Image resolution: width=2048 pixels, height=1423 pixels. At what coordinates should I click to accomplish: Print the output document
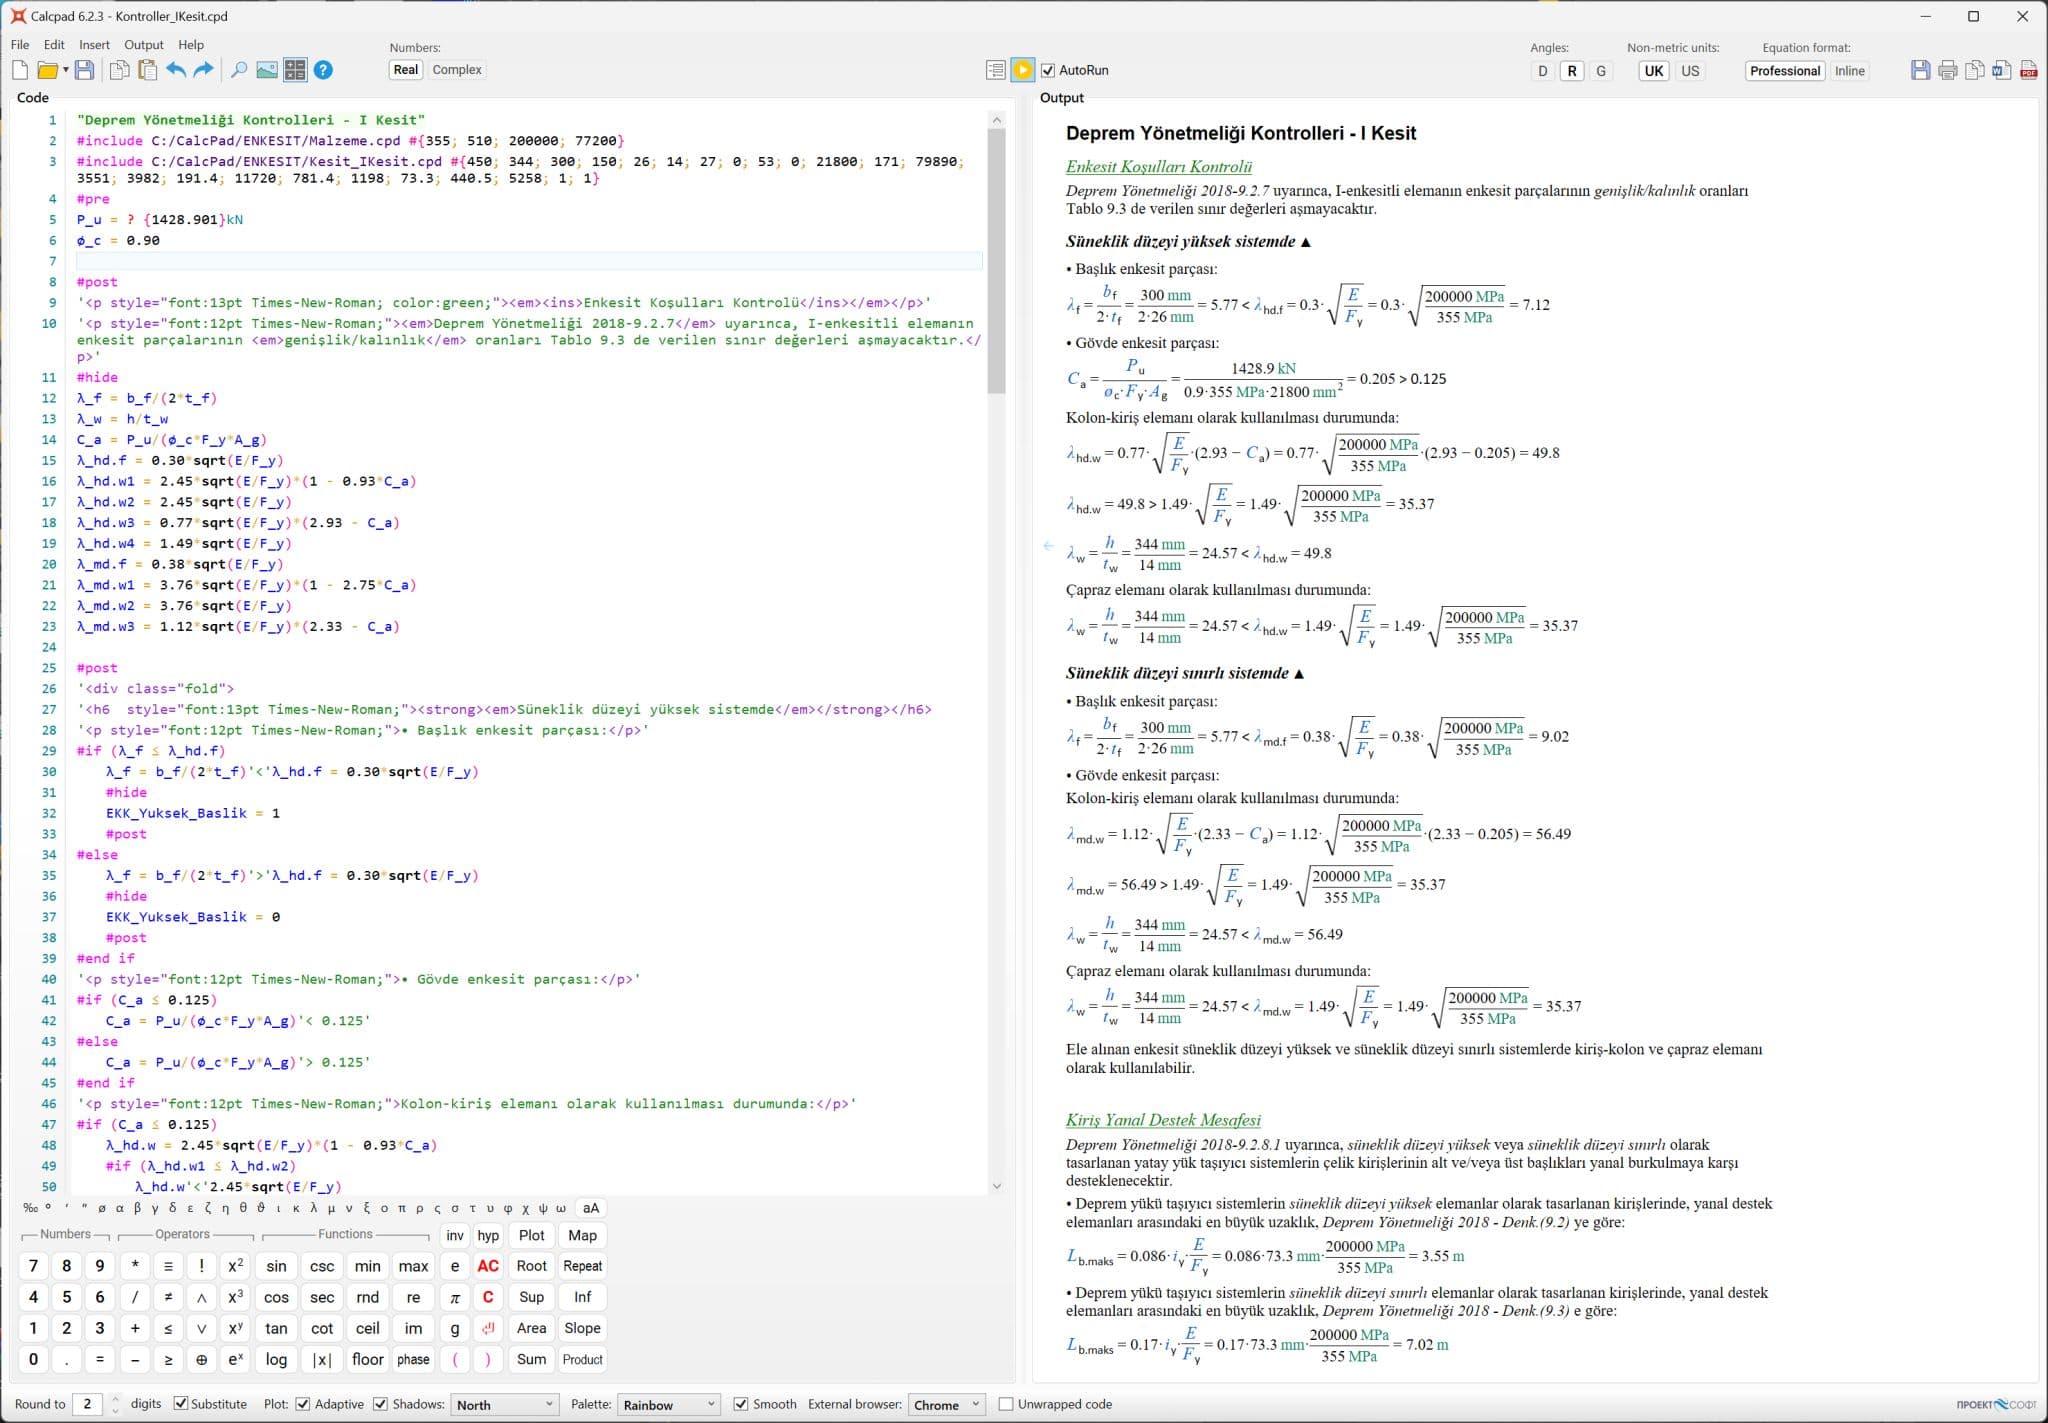pyautogui.click(x=1947, y=70)
